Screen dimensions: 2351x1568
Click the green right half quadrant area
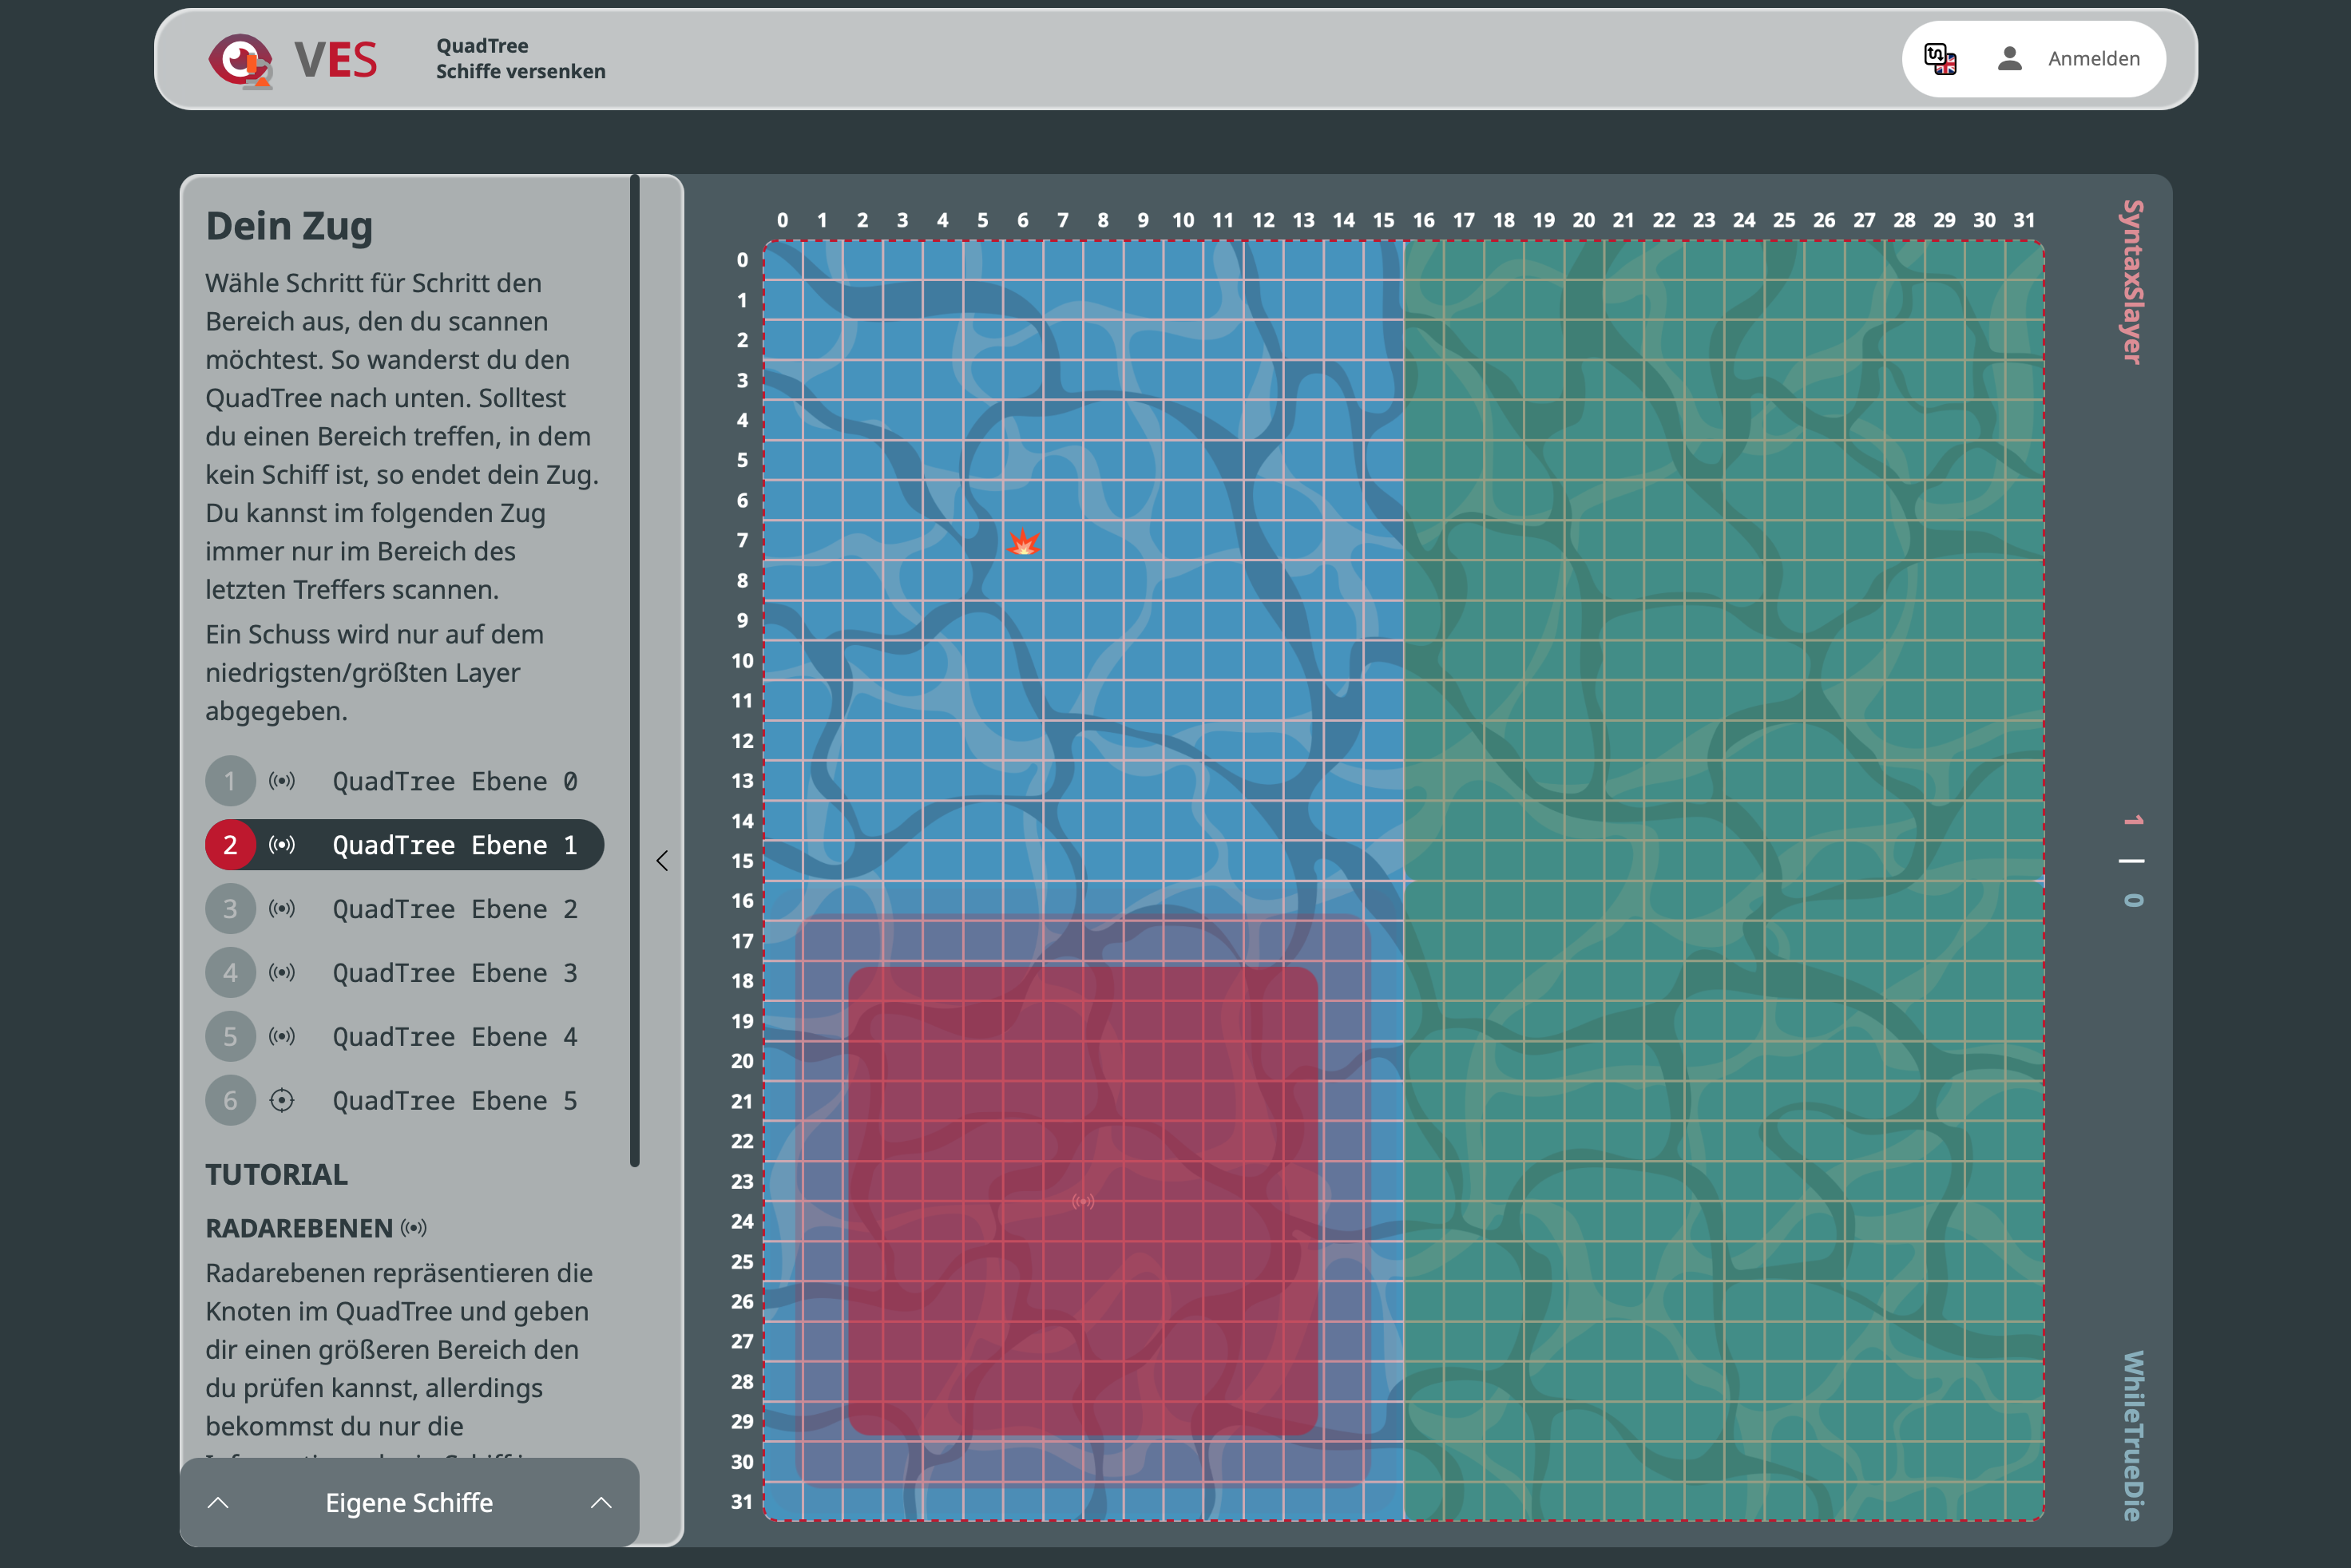pos(1722,880)
